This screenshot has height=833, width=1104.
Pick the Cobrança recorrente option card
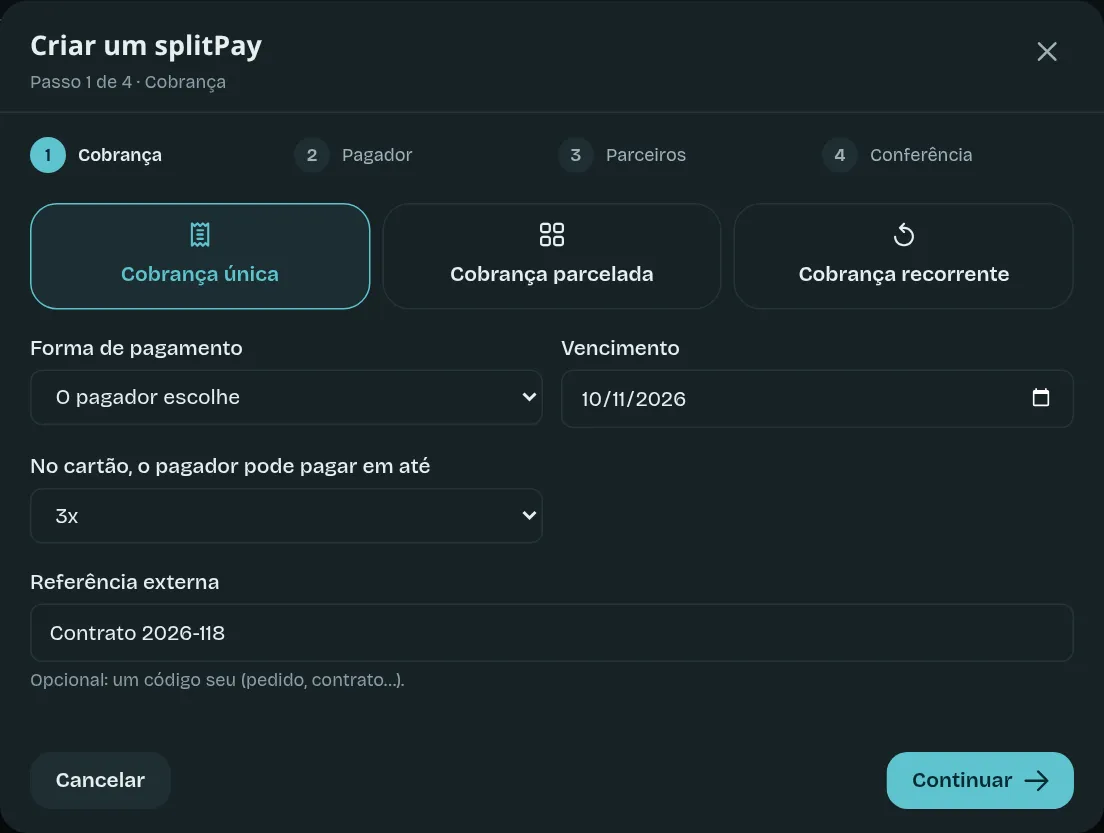903,256
